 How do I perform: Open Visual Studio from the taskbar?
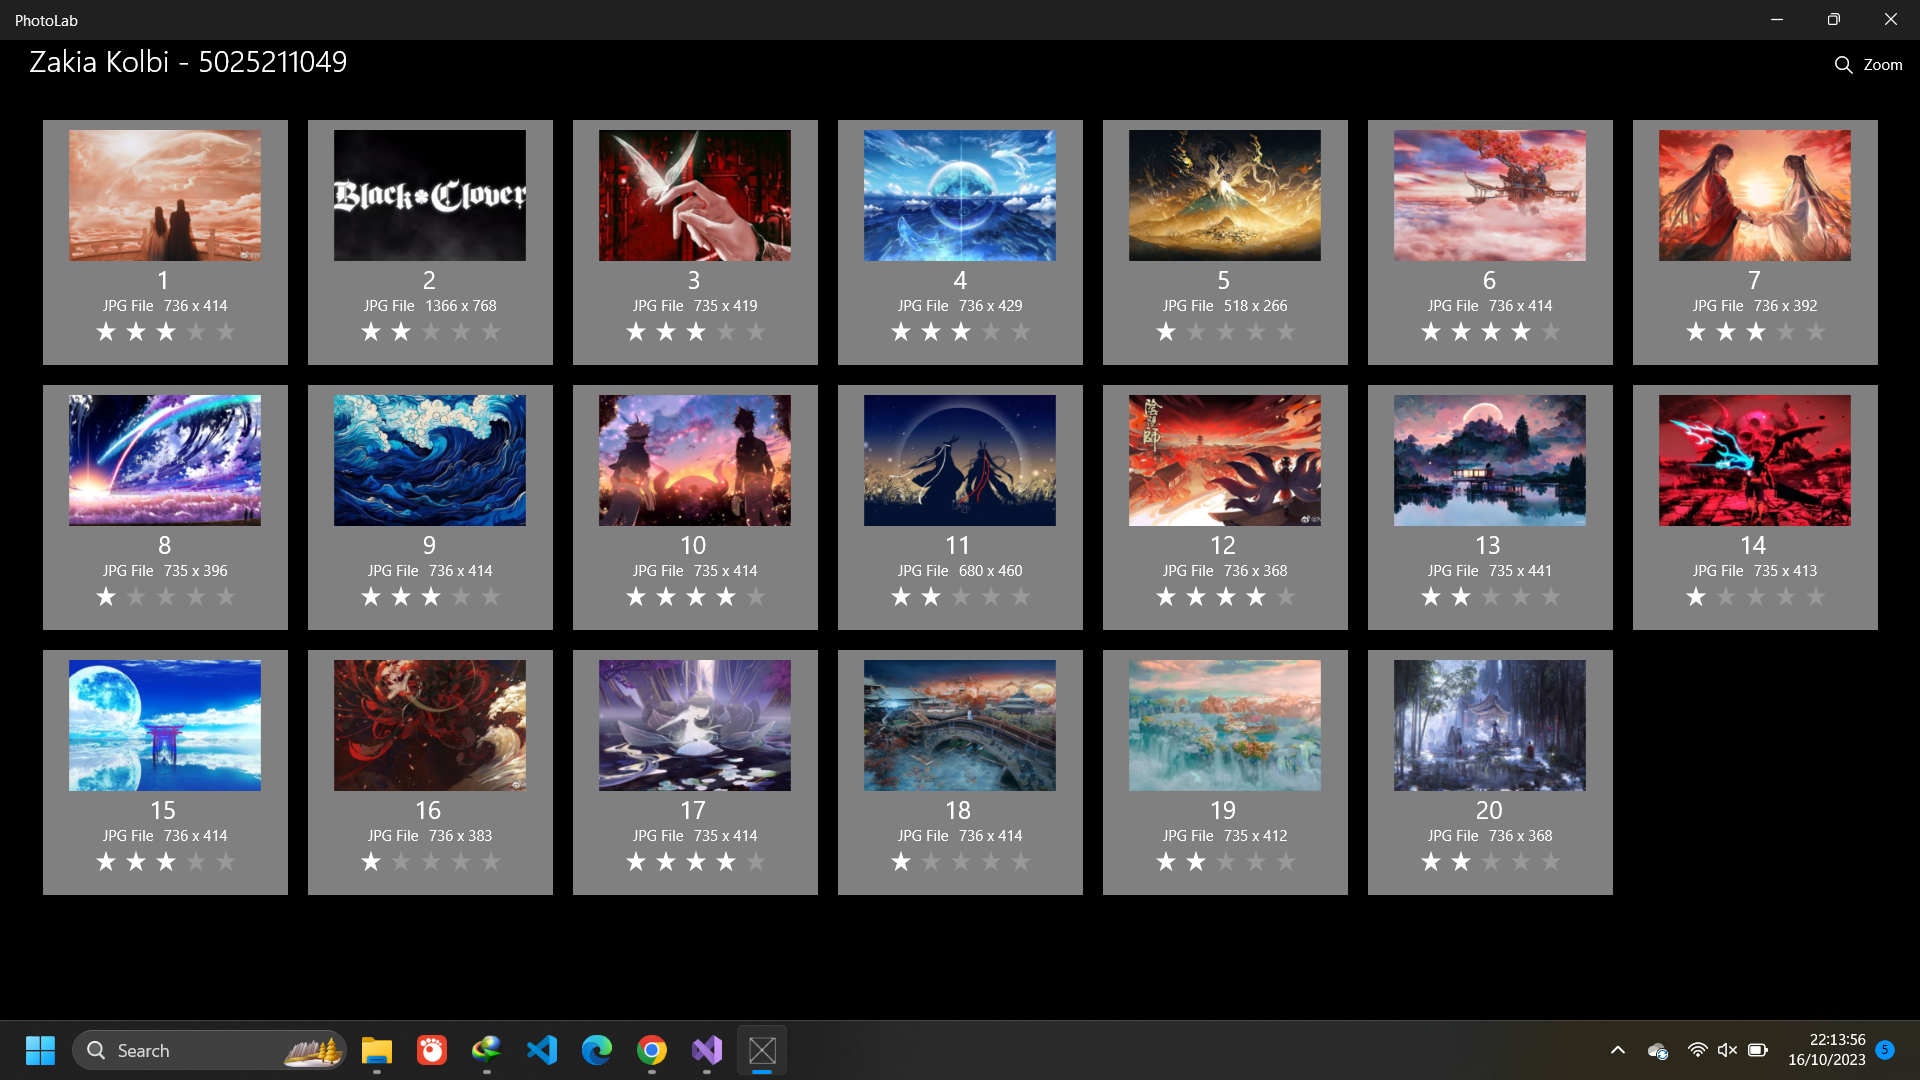pyautogui.click(x=707, y=1050)
